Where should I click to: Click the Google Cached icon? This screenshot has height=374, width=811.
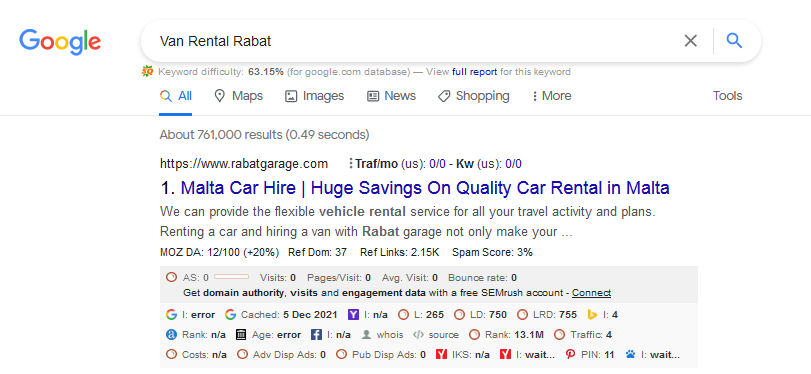coord(231,315)
